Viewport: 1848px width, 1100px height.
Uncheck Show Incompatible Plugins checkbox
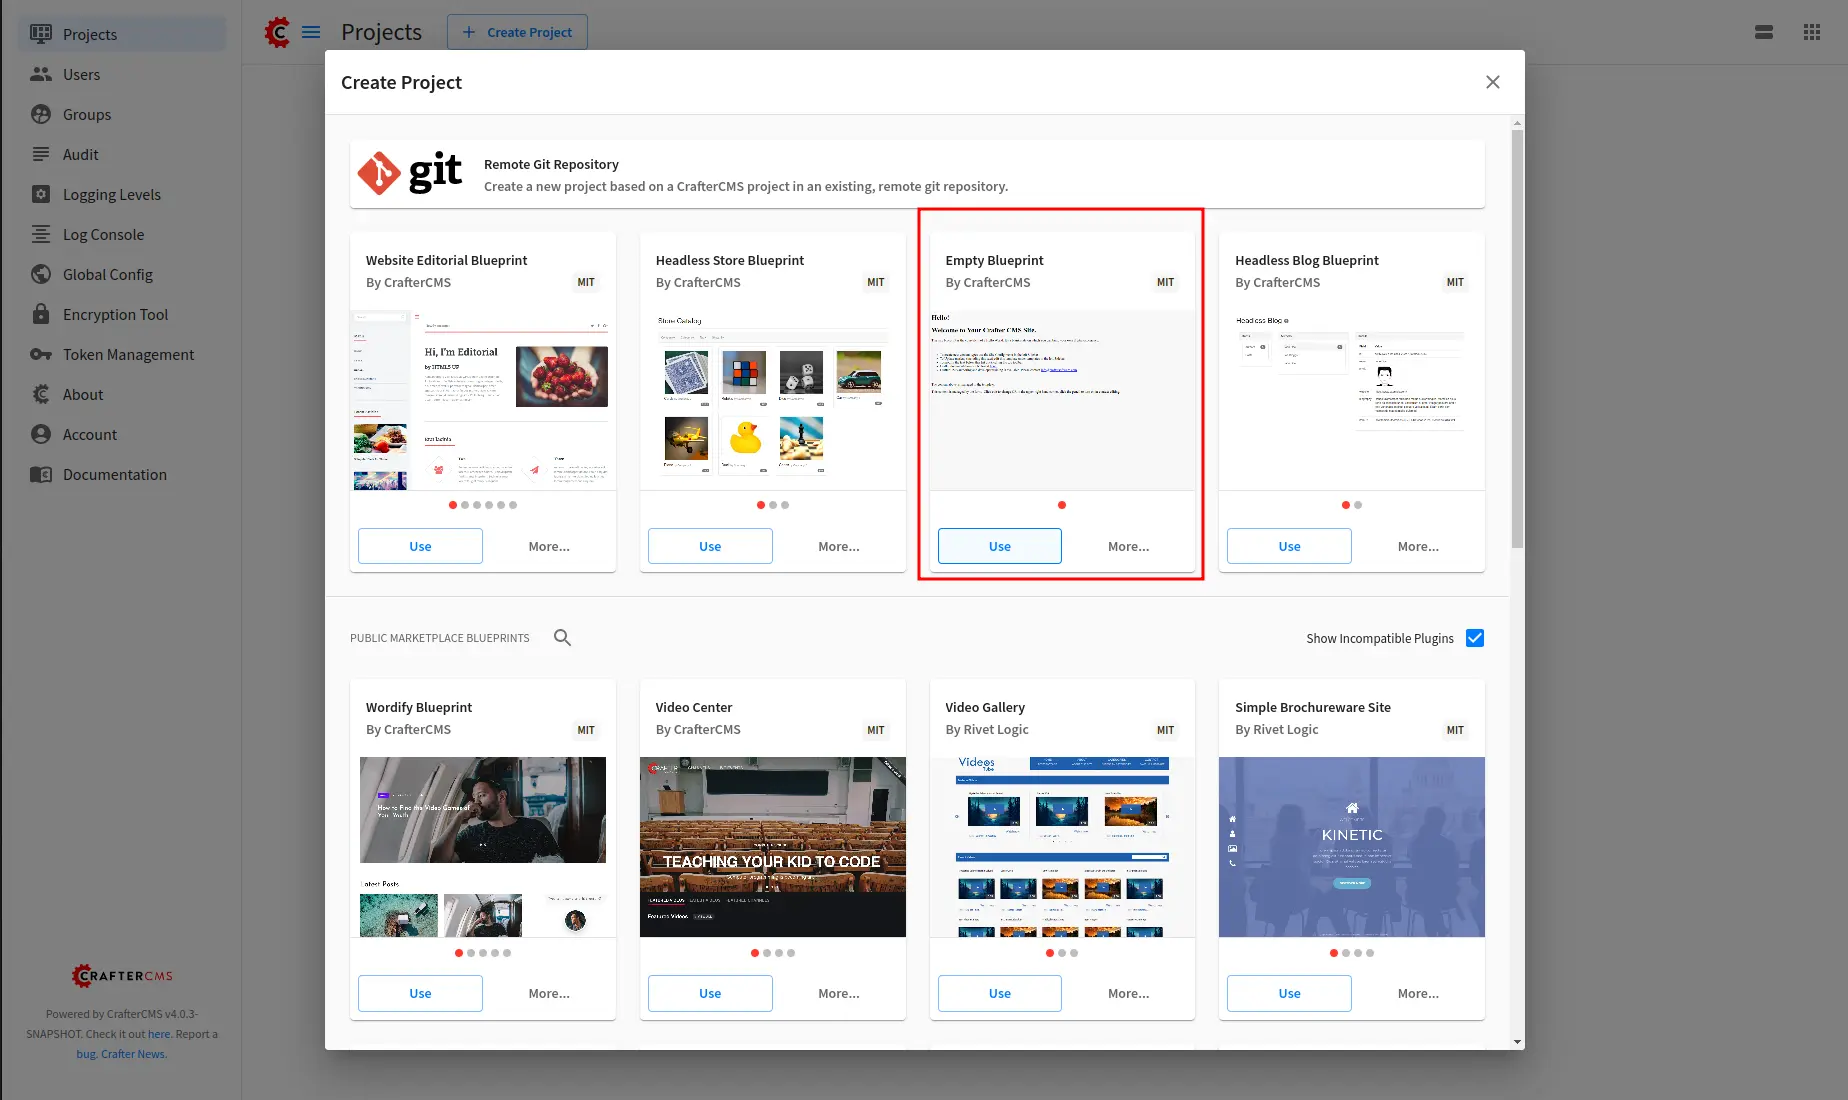pyautogui.click(x=1475, y=638)
